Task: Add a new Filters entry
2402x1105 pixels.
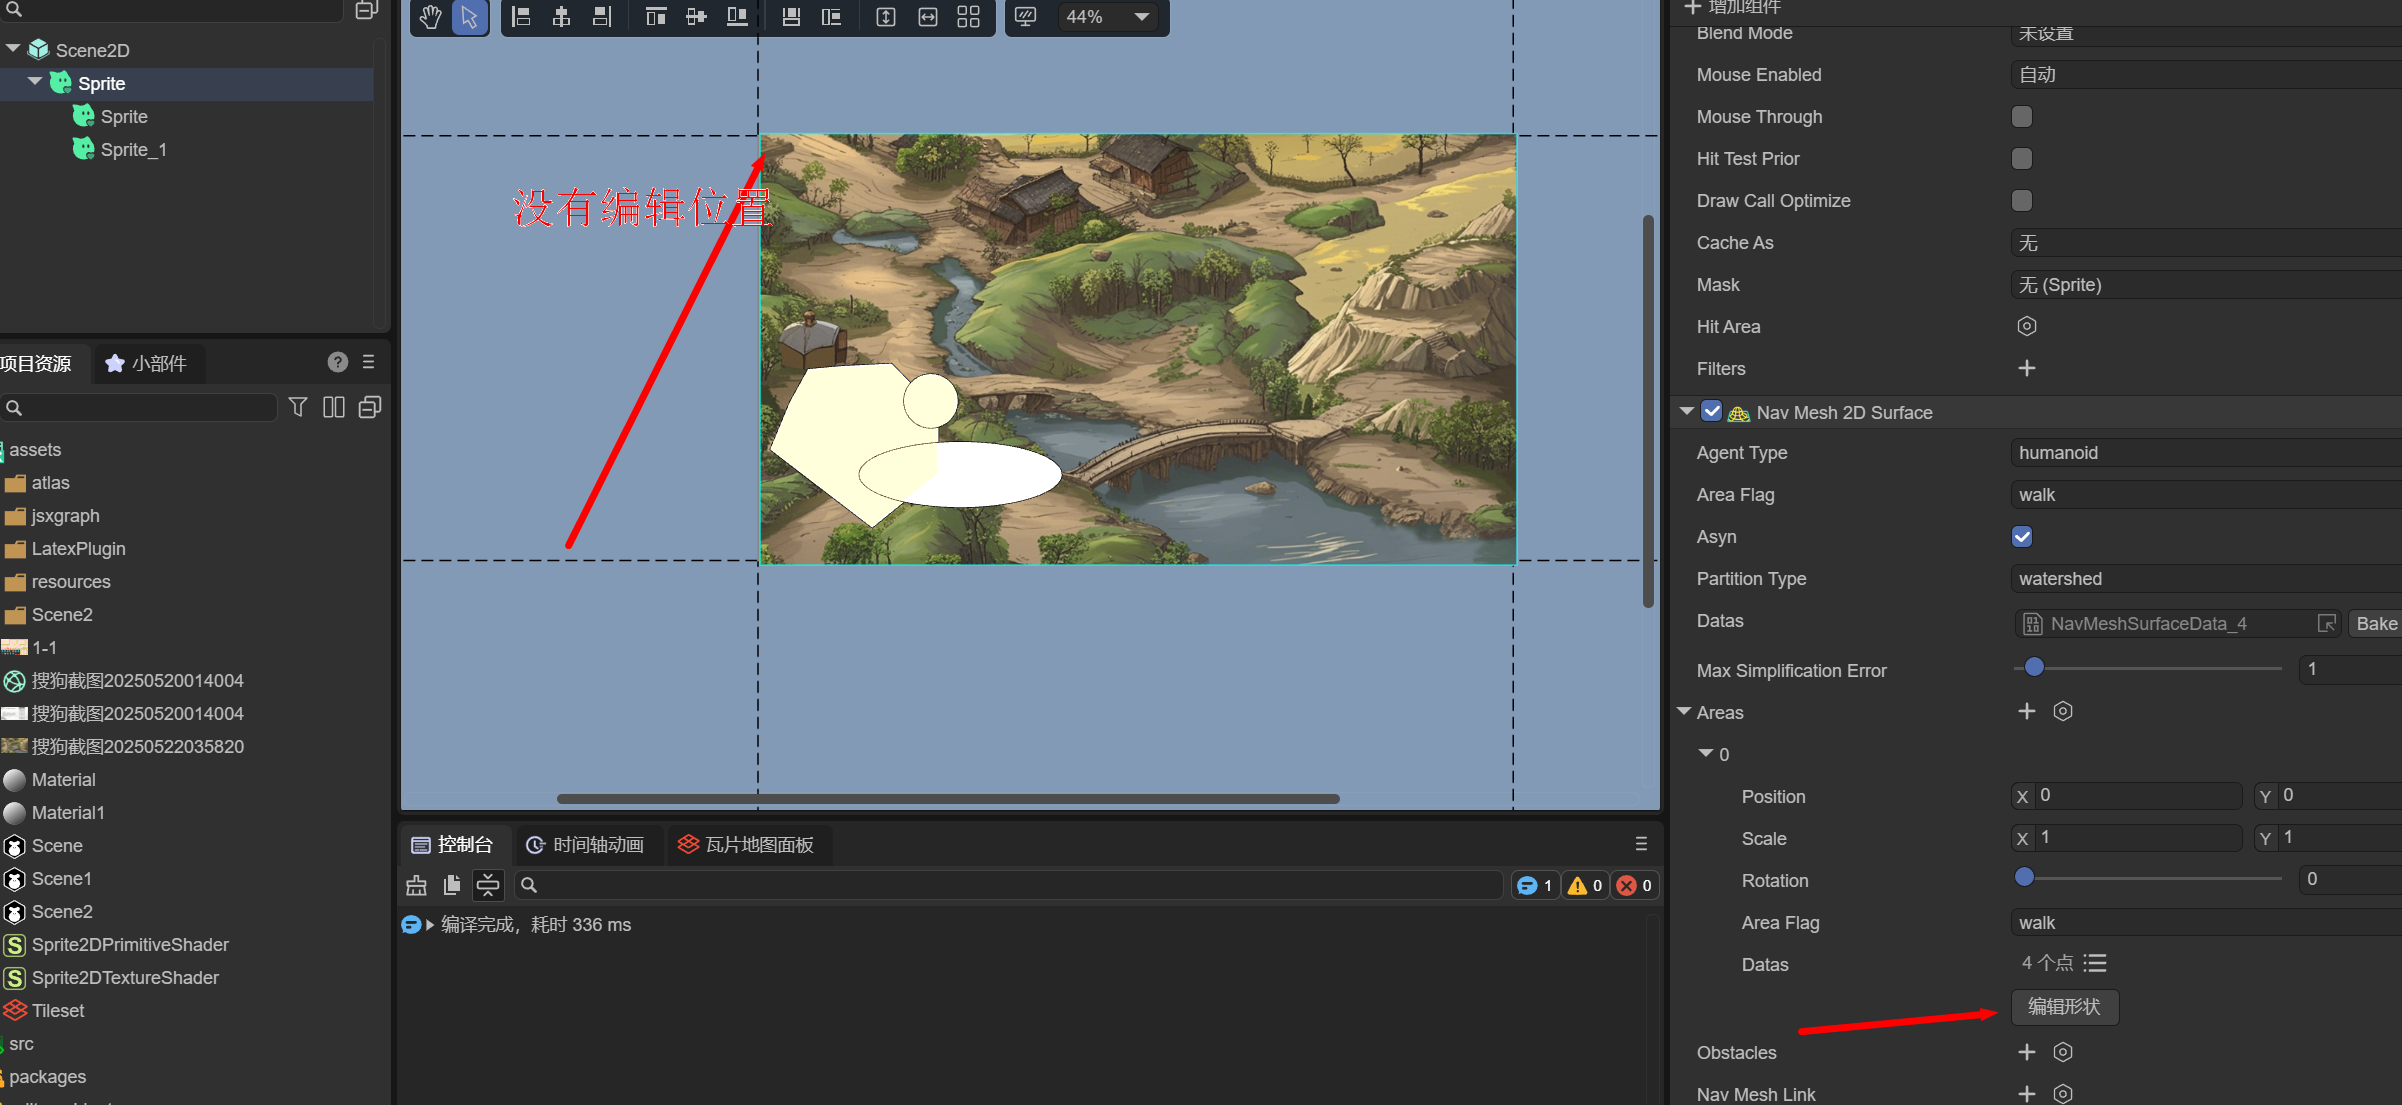Action: pyautogui.click(x=2026, y=368)
